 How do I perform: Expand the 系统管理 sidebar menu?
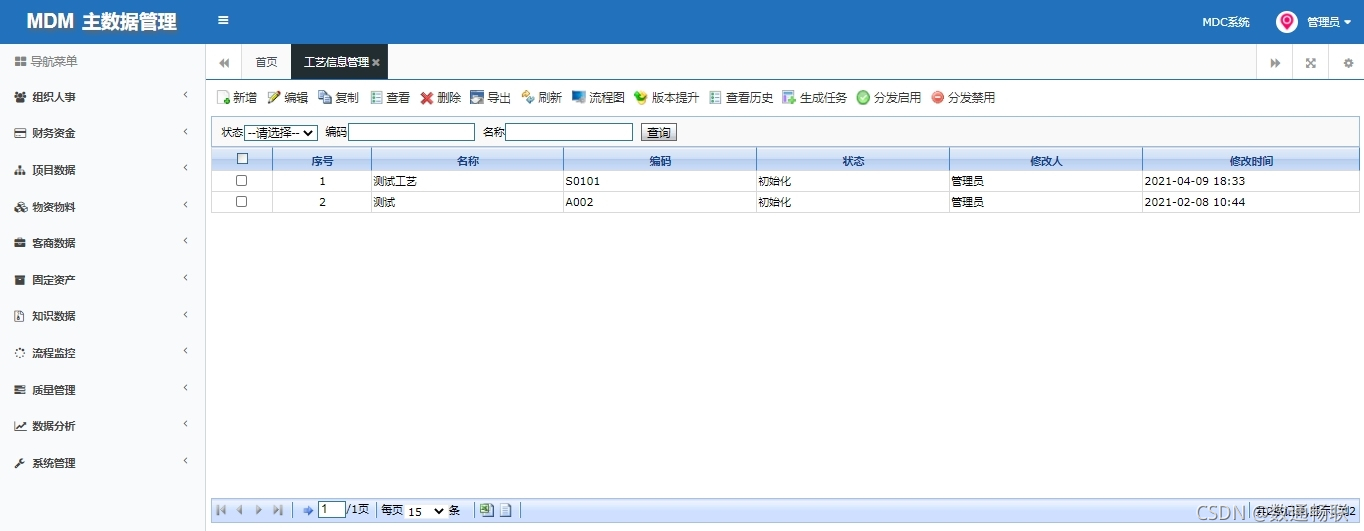pyautogui.click(x=102, y=463)
